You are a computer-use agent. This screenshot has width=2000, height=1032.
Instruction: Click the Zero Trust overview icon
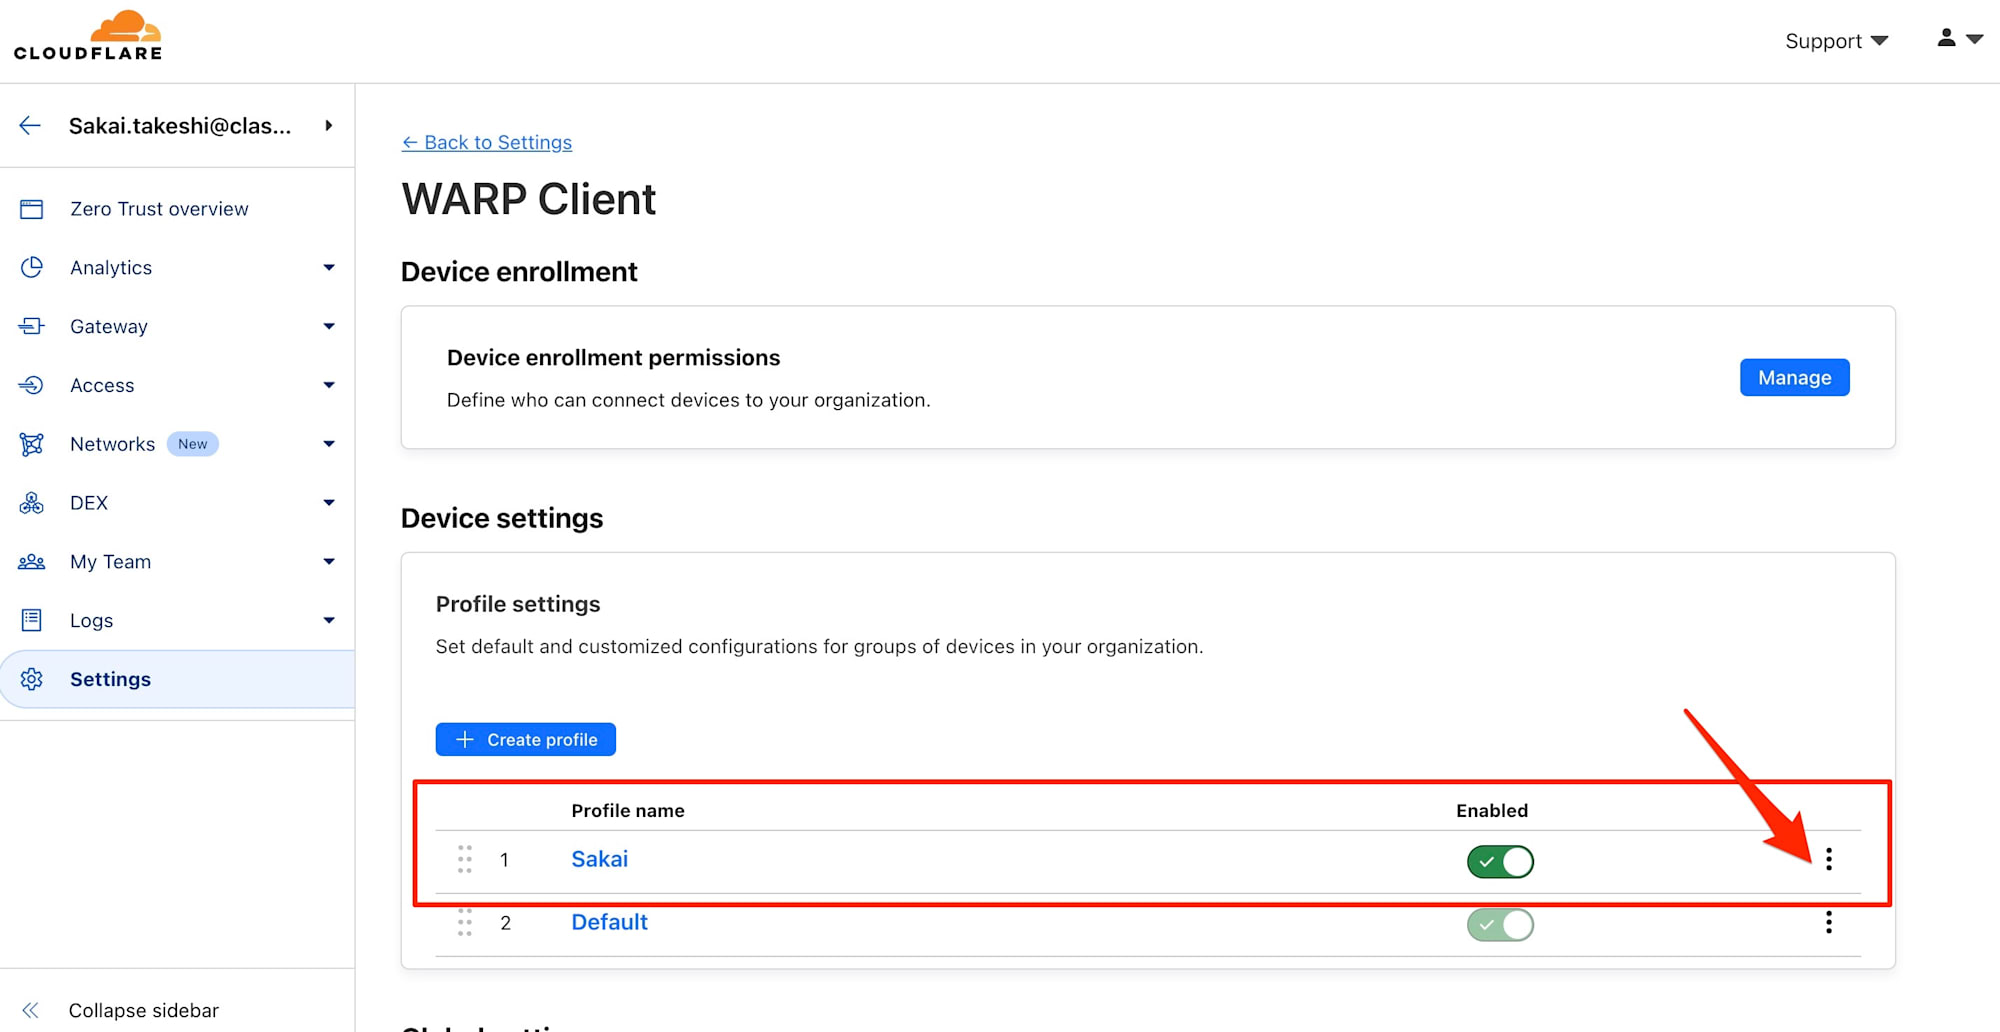tap(32, 209)
